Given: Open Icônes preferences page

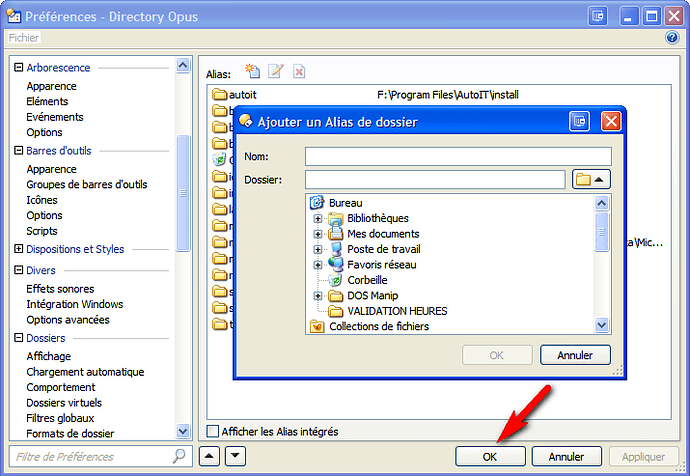Looking at the screenshot, I should pos(42,200).
